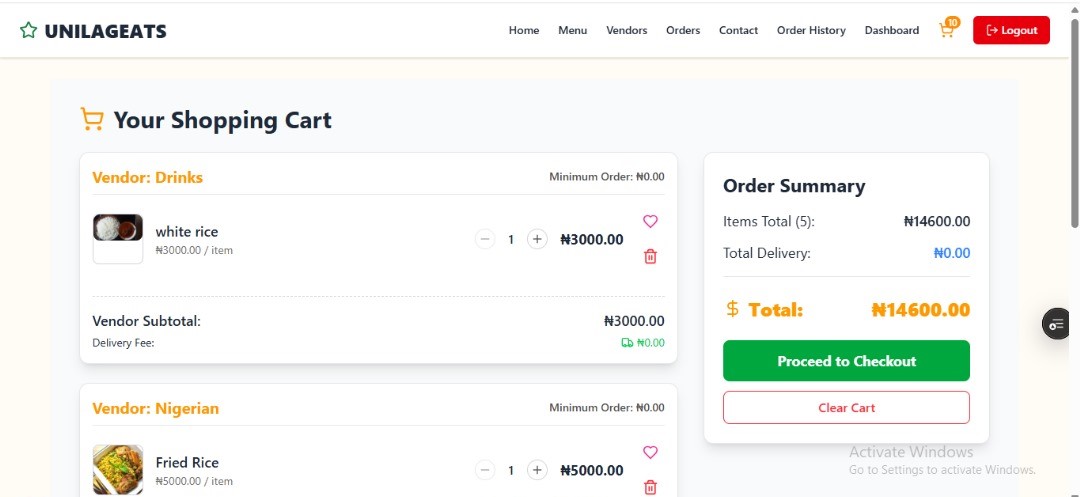Viewport: 1080px width, 497px height.
Task: Increase white rice quantity
Action: coord(537,239)
